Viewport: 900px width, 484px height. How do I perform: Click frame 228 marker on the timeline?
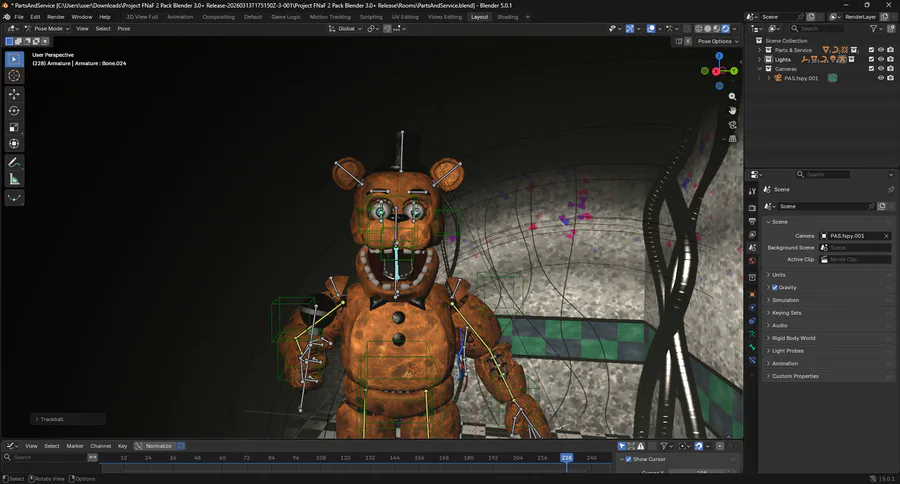(567, 458)
